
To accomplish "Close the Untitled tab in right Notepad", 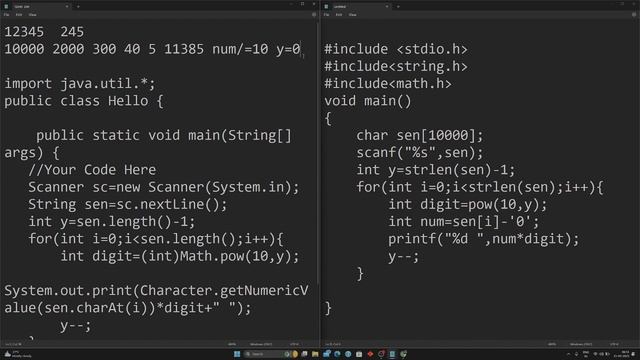I will coord(387,7).
